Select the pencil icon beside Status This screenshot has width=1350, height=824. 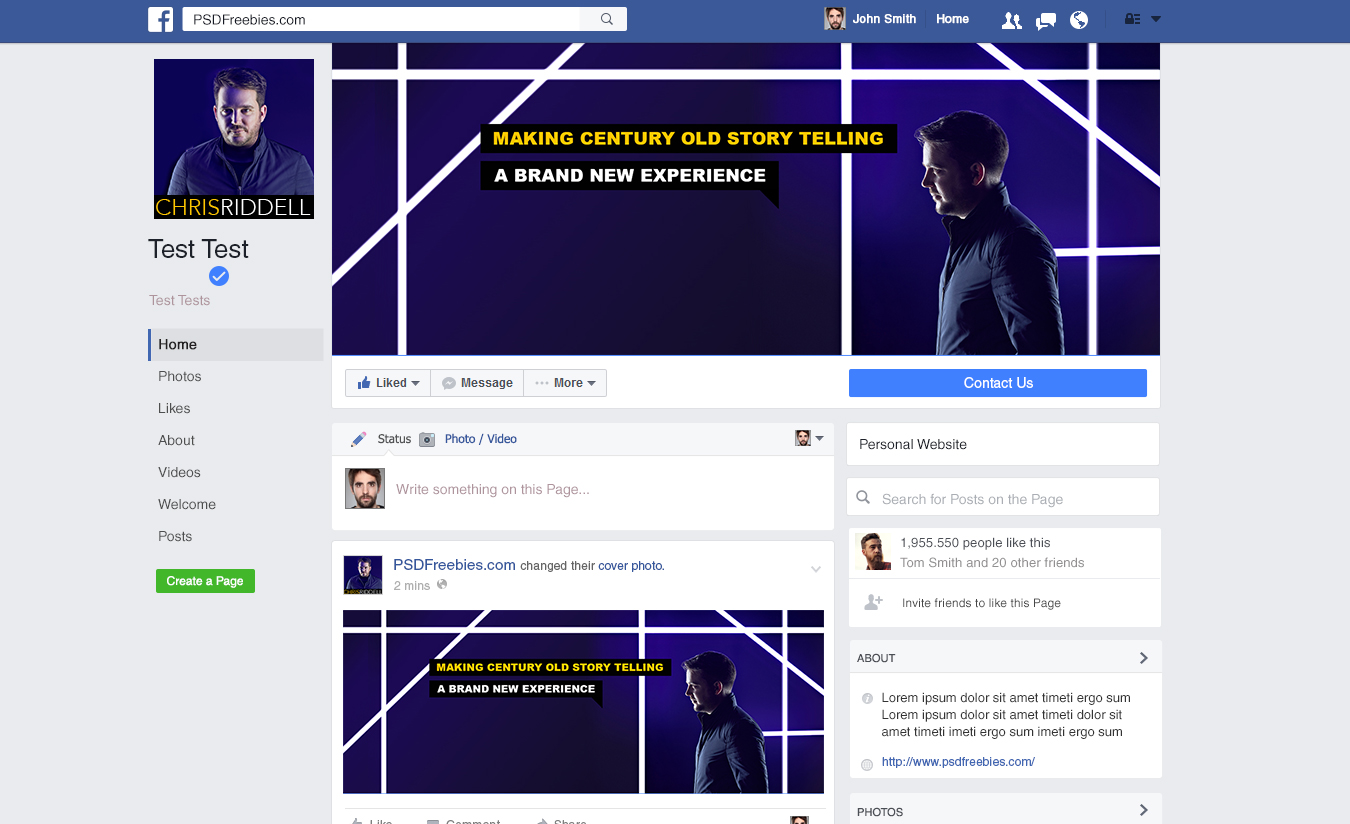click(358, 438)
